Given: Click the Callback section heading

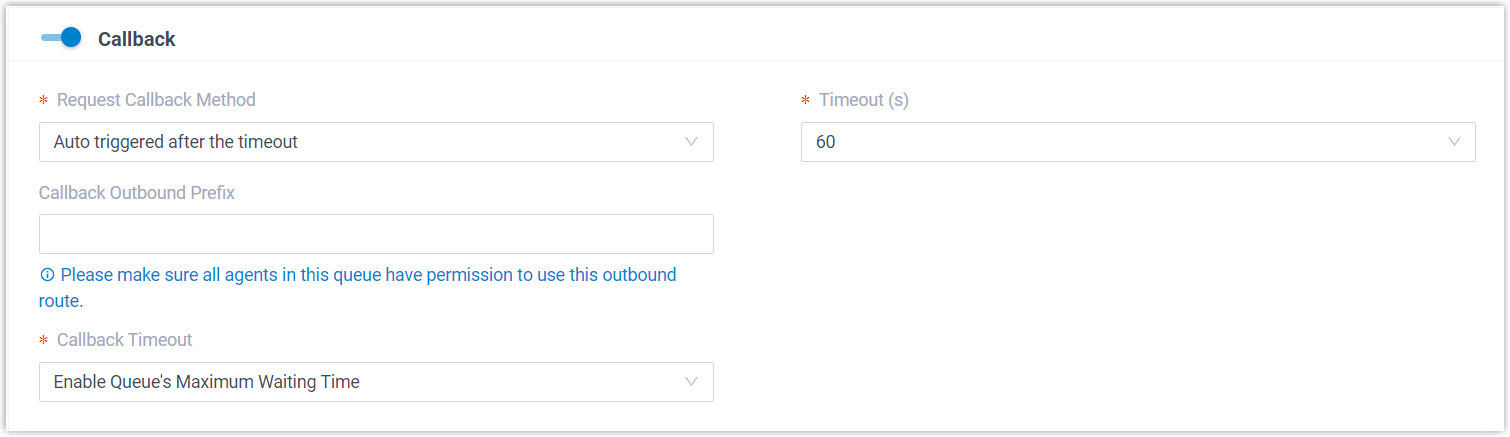Looking at the screenshot, I should pyautogui.click(x=137, y=39).
